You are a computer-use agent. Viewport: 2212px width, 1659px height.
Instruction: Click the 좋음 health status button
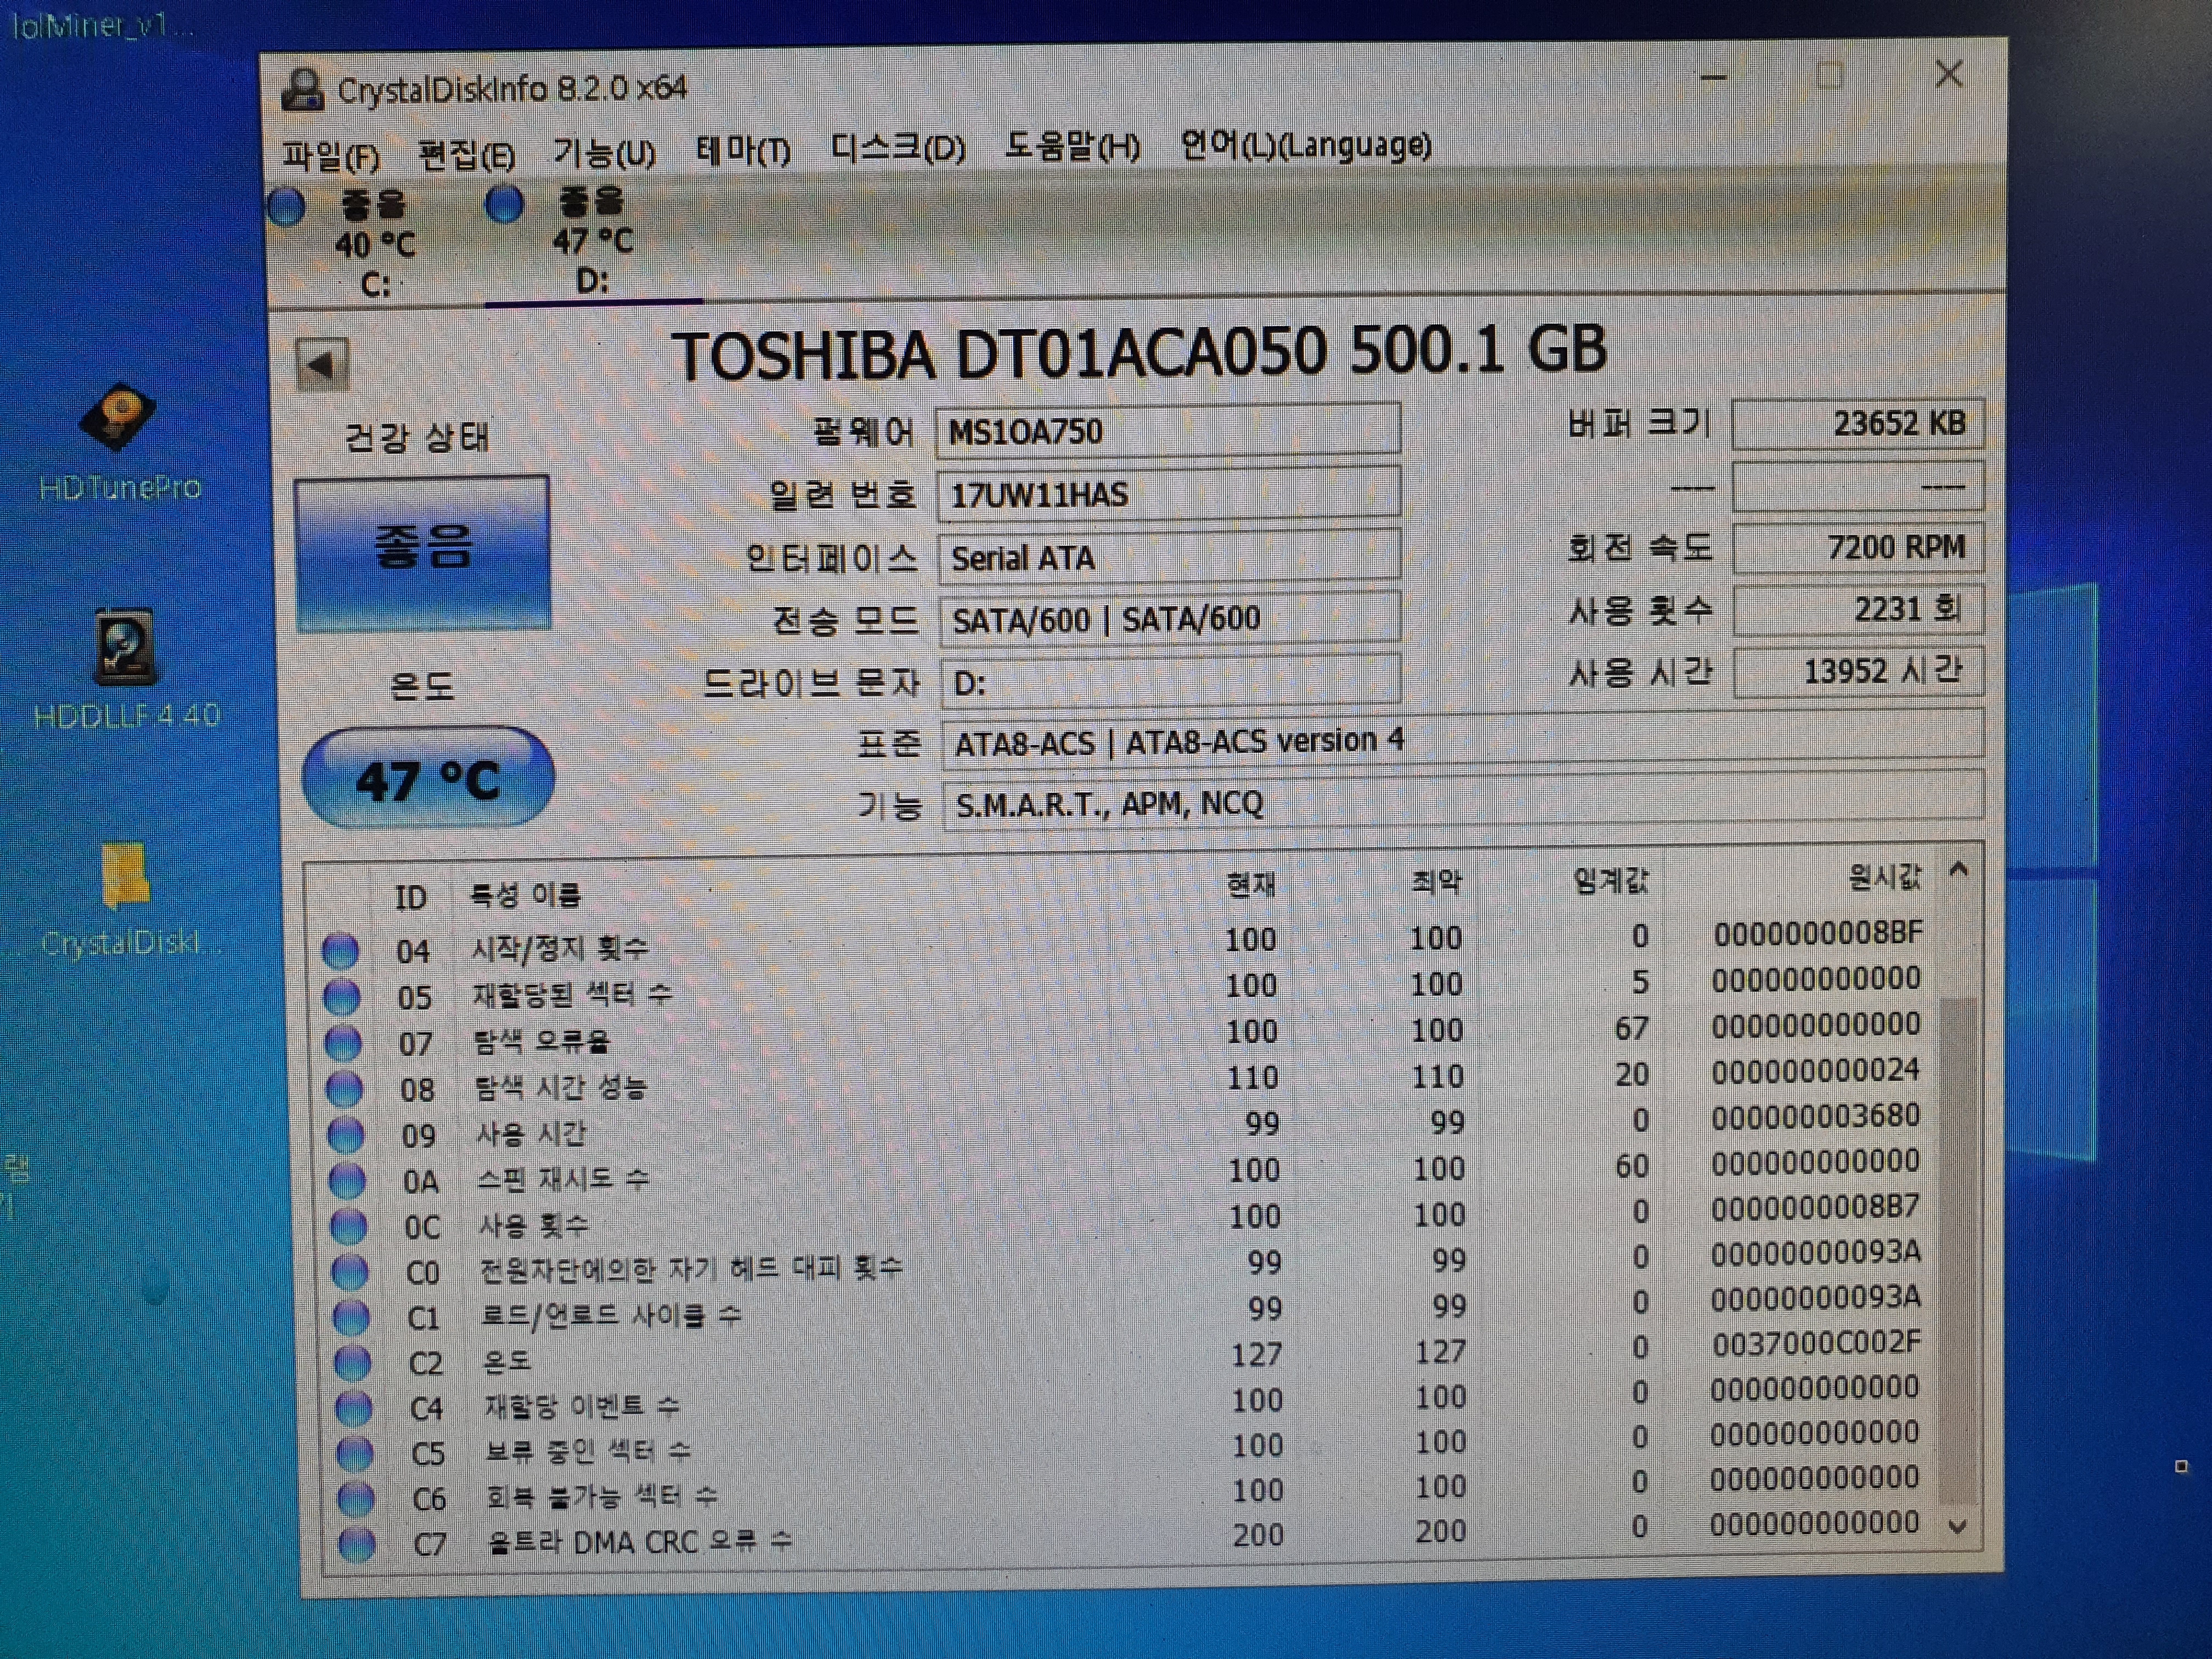coord(422,553)
